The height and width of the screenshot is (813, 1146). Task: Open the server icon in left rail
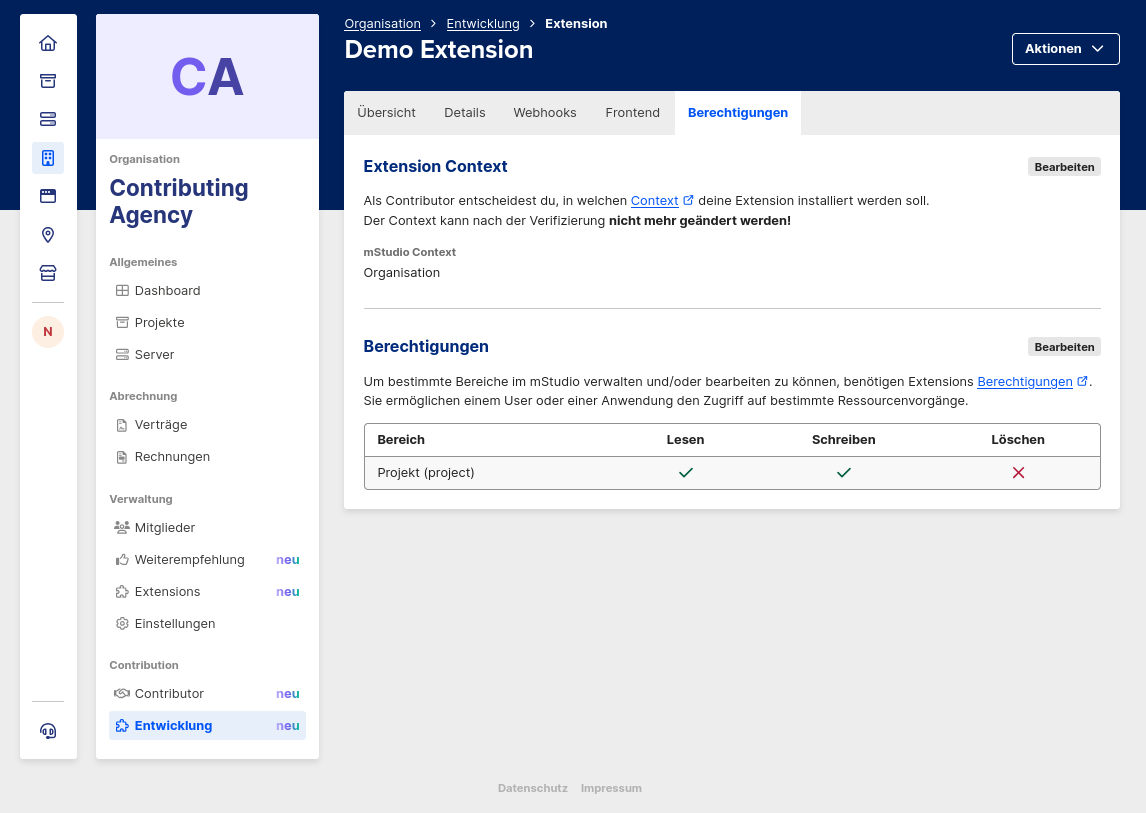[48, 119]
